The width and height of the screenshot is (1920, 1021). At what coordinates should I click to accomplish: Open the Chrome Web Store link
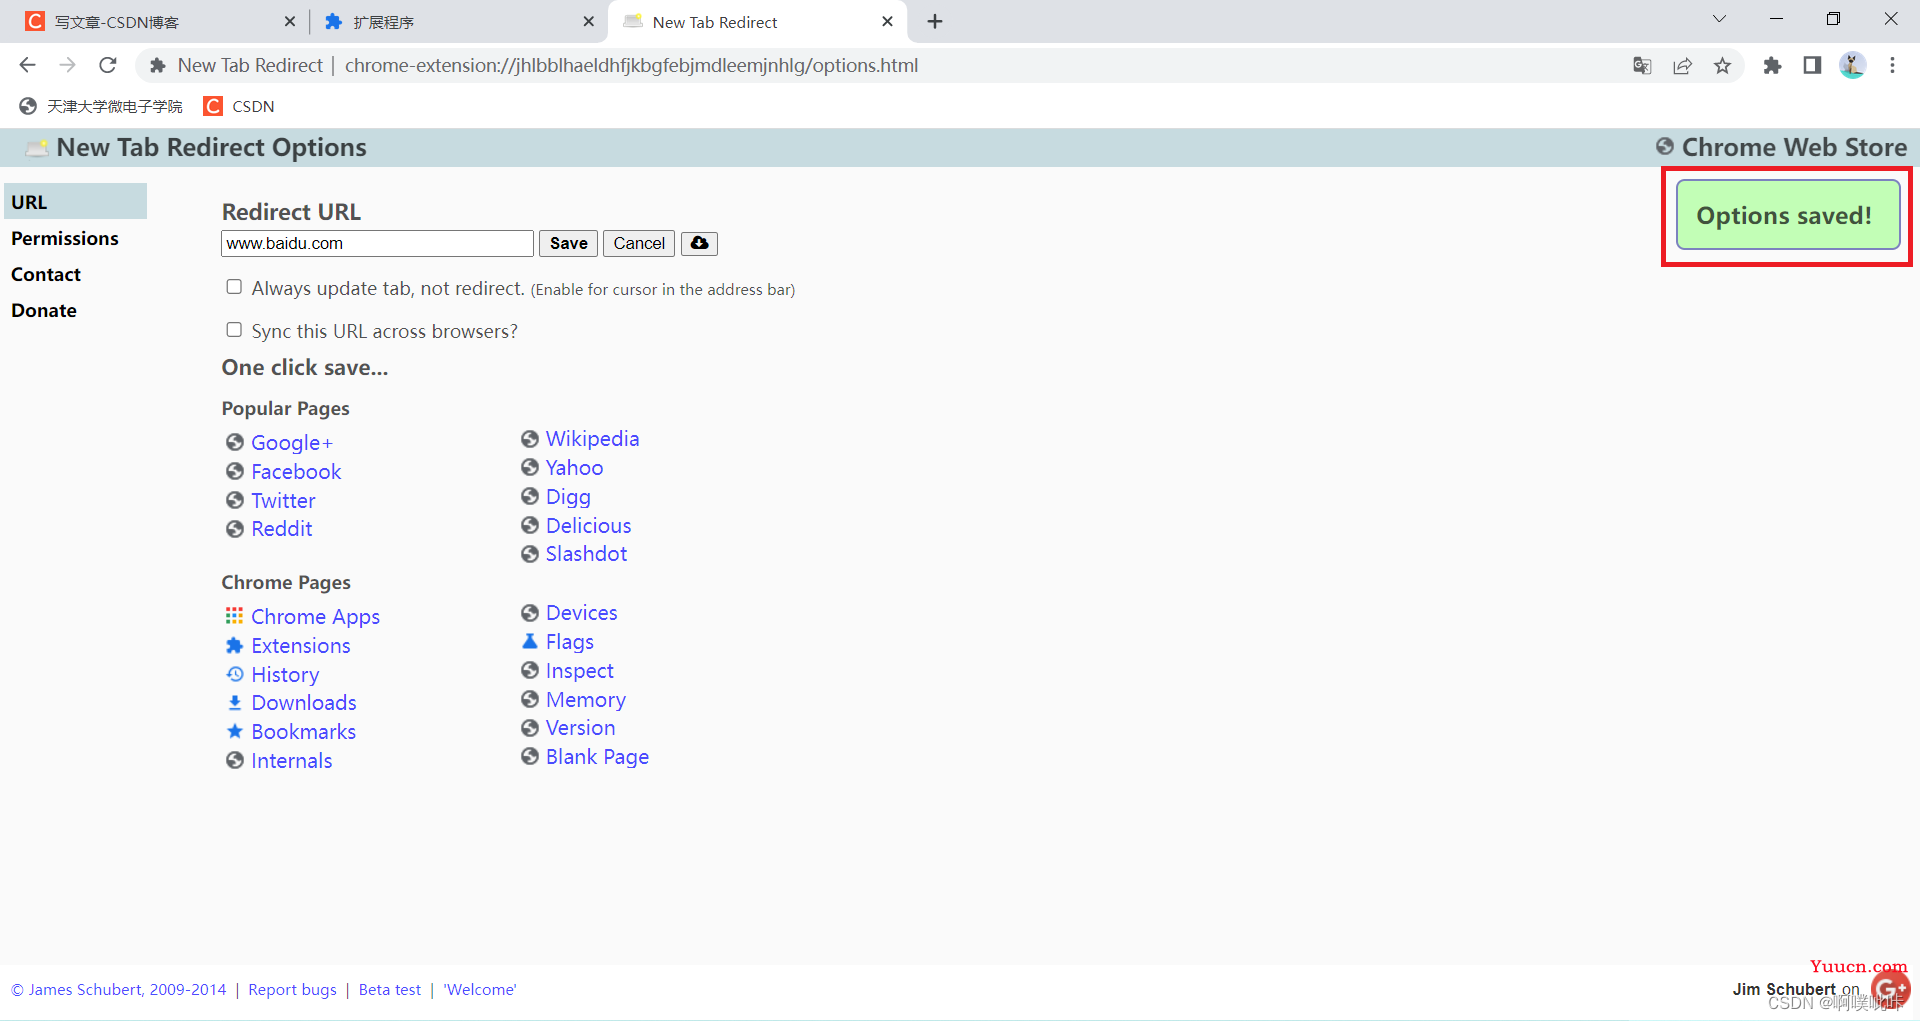click(1794, 147)
